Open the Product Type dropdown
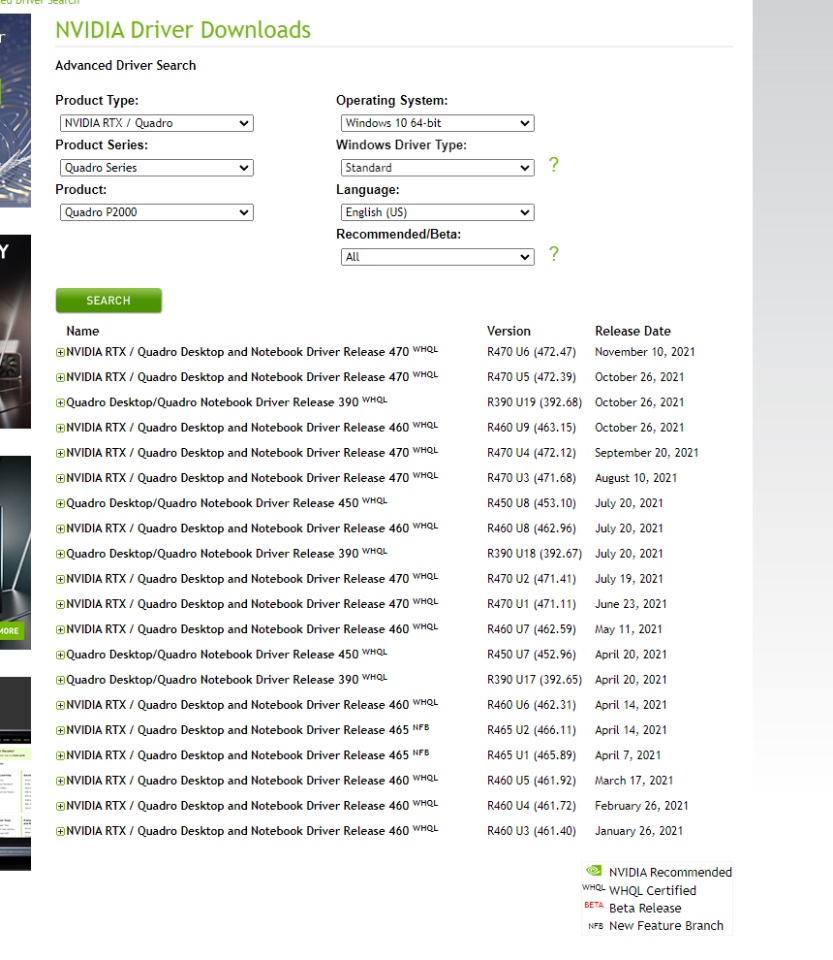This screenshot has height=960, width=833. (x=157, y=123)
